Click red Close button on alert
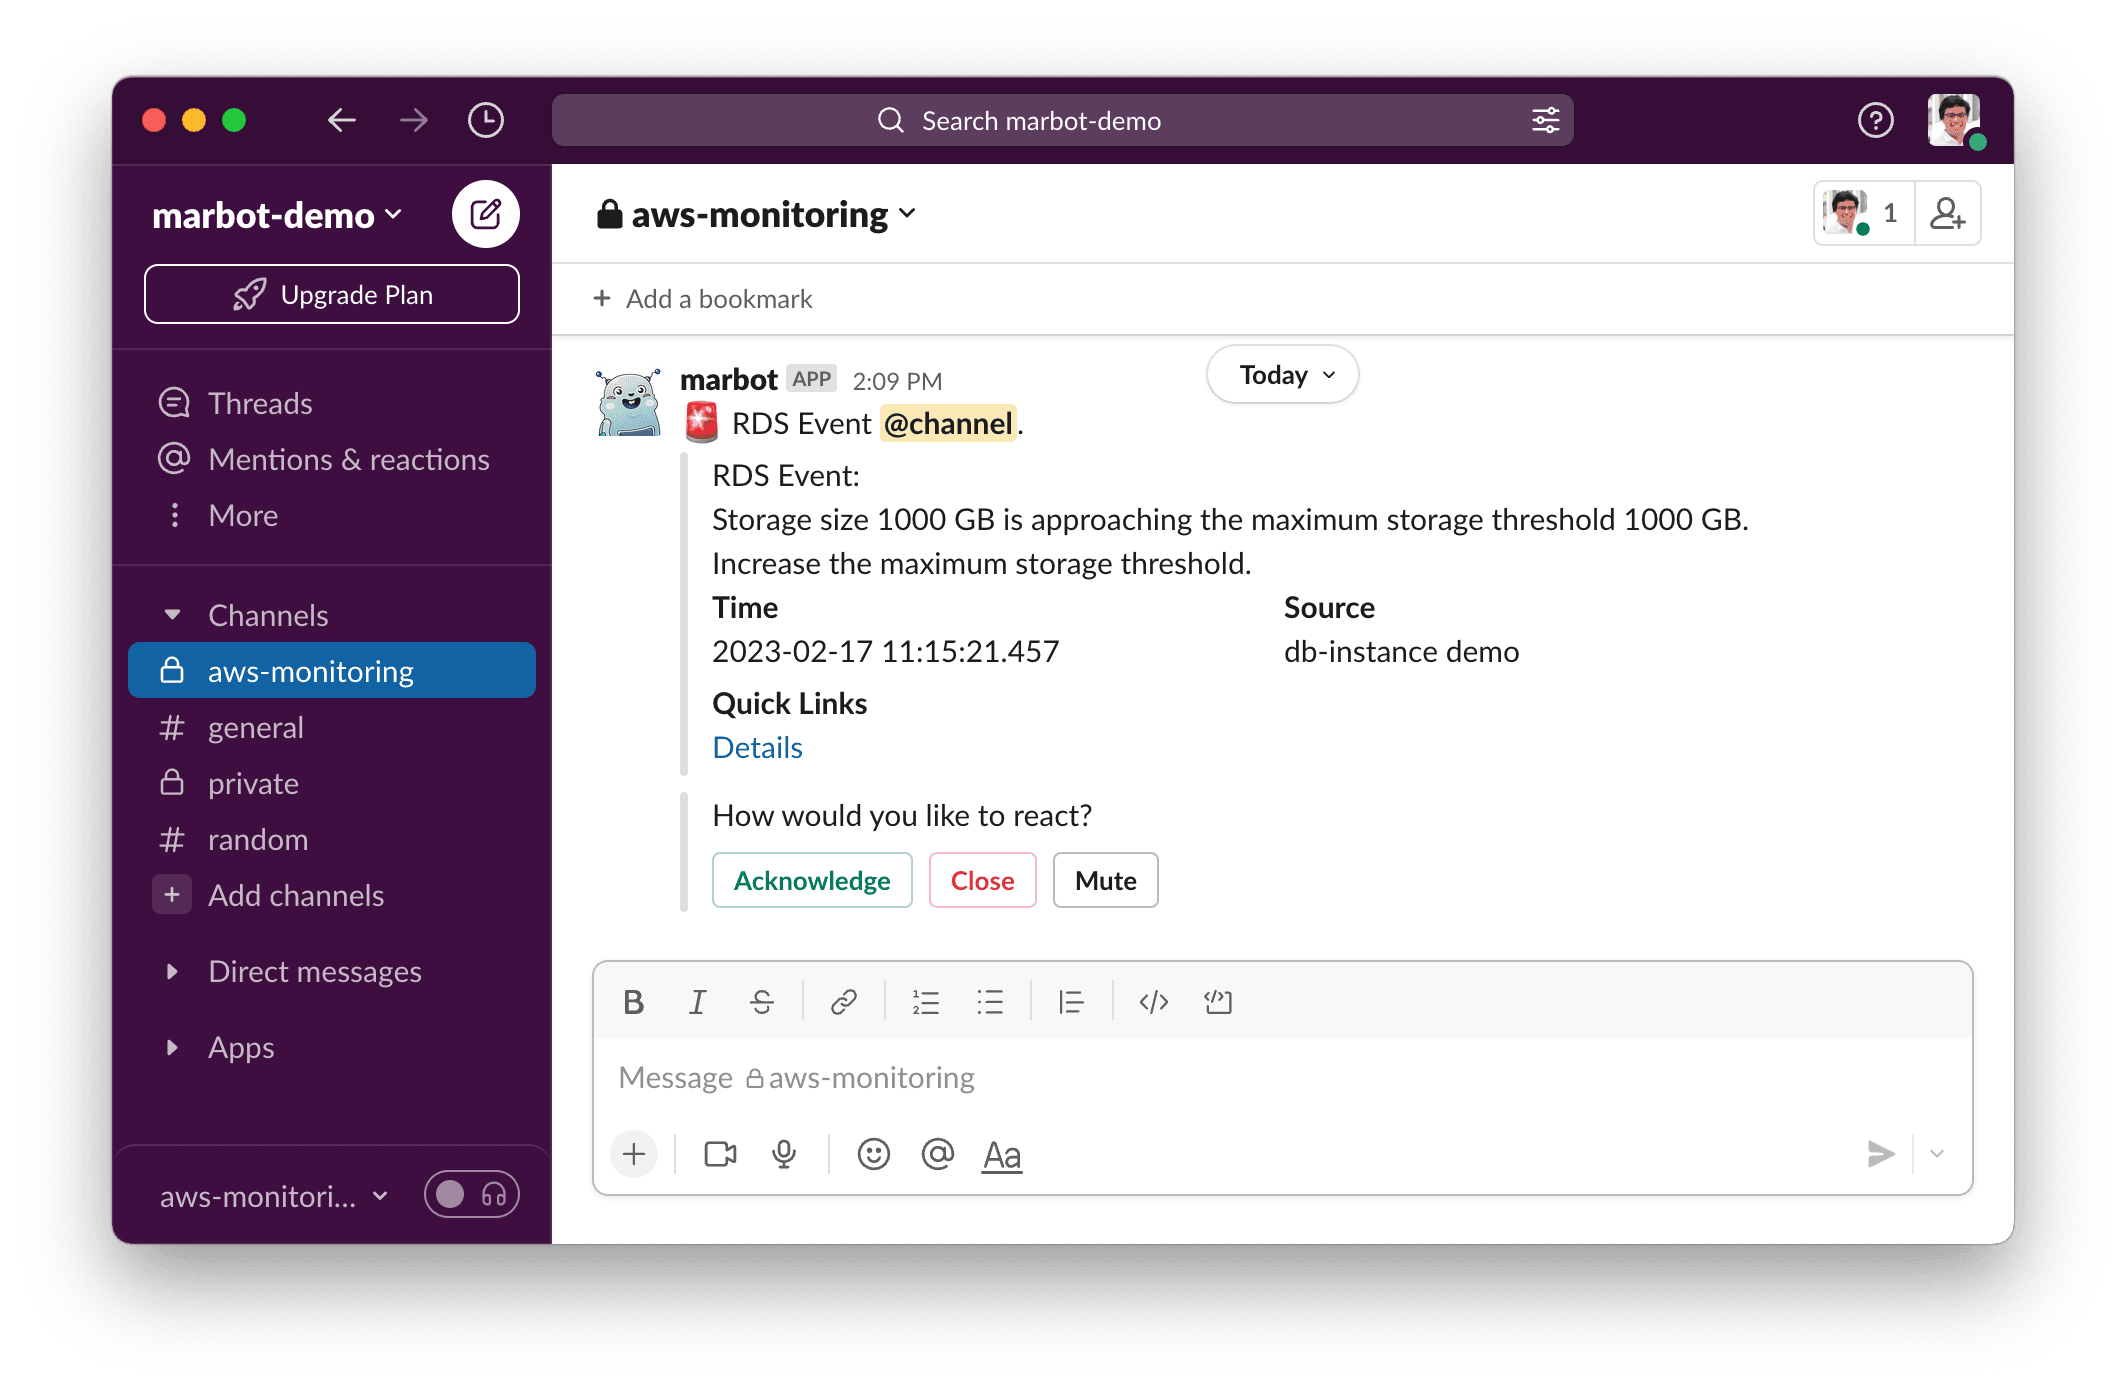The width and height of the screenshot is (2126, 1392). pos(982,880)
